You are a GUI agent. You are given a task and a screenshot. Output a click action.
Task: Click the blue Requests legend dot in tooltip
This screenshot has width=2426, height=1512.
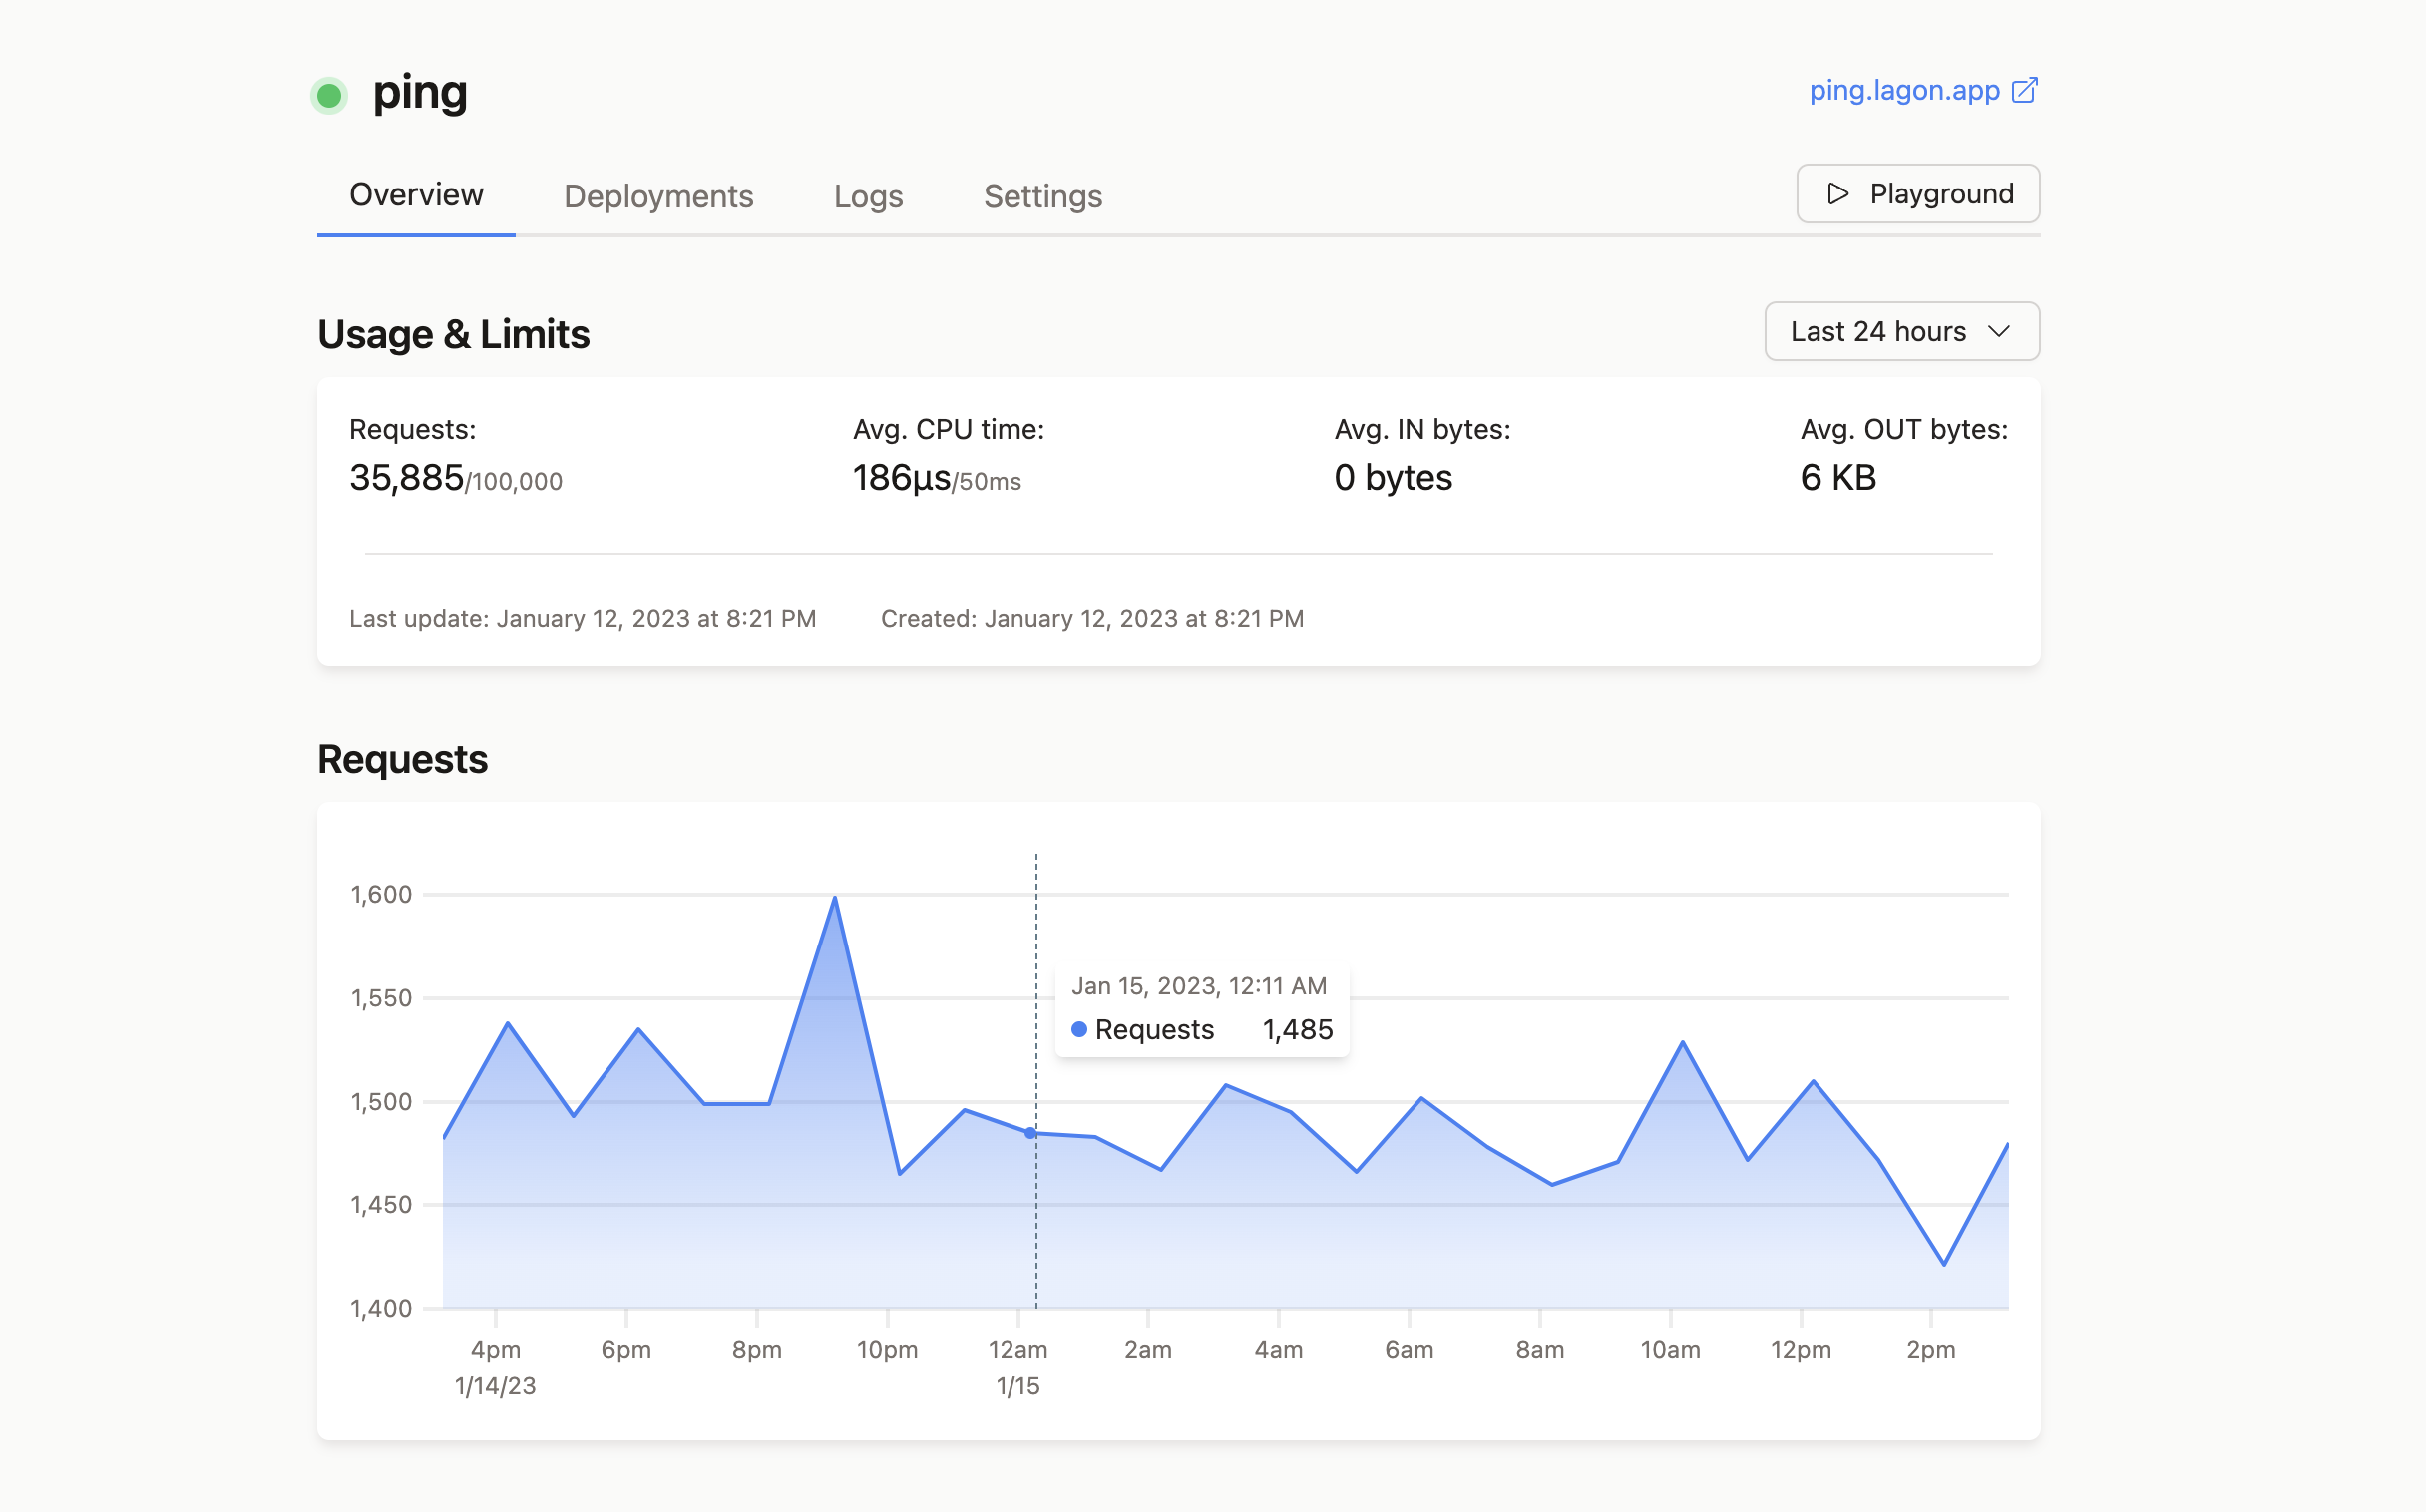tap(1079, 1029)
